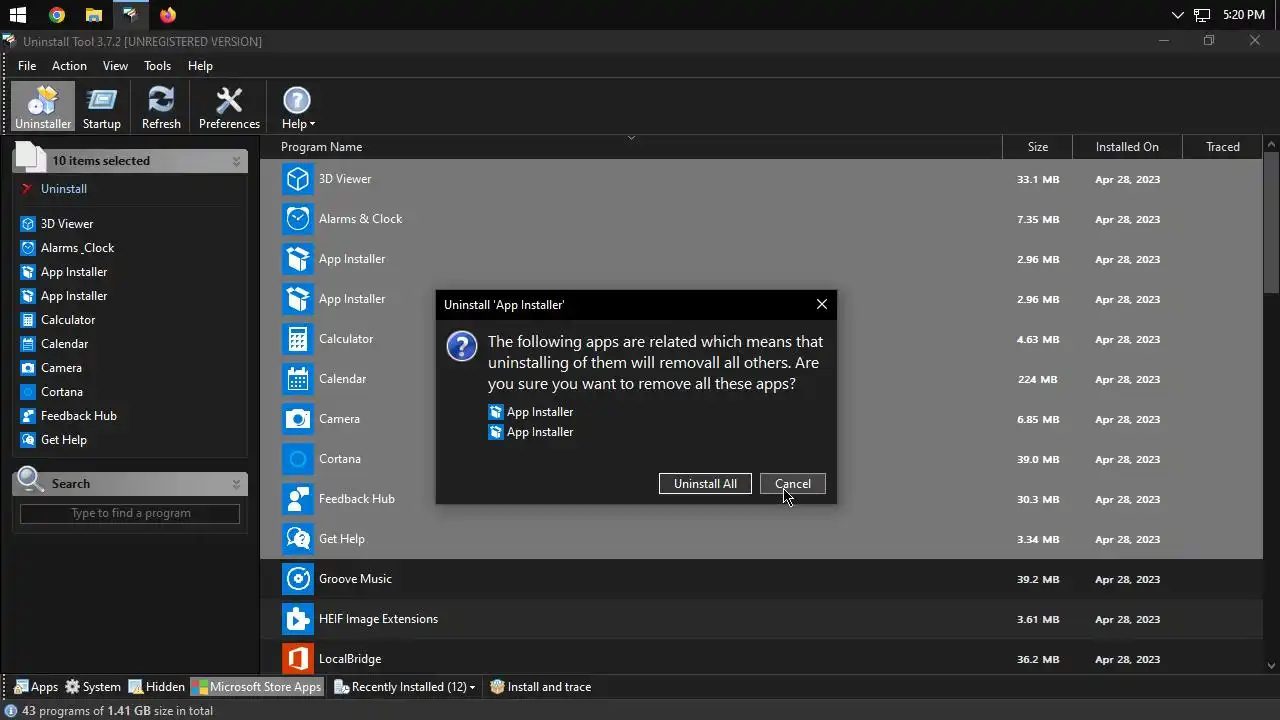Expand the Help toolbar dropdown
The width and height of the screenshot is (1280, 720).
[297, 107]
